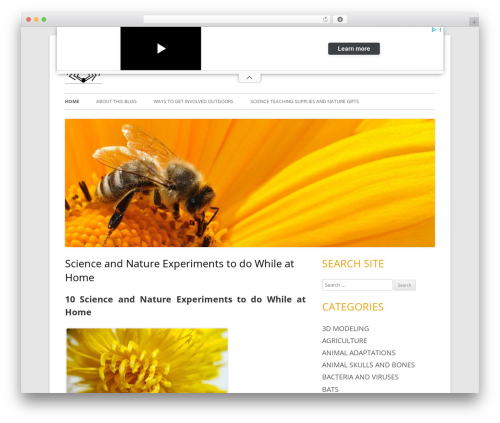Open the Bacteria and Viruses category
This screenshot has width=500, height=423.
(360, 377)
